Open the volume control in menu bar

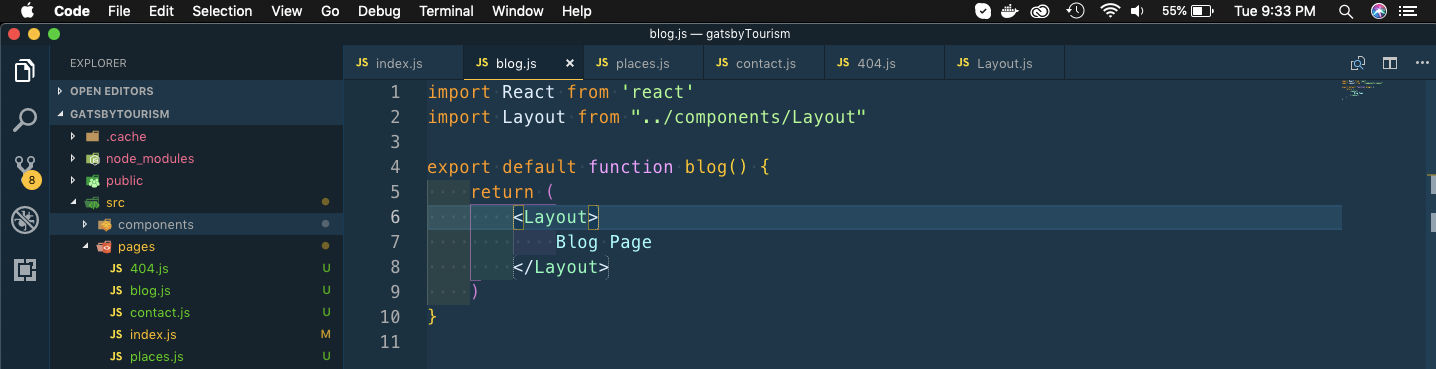(1137, 11)
